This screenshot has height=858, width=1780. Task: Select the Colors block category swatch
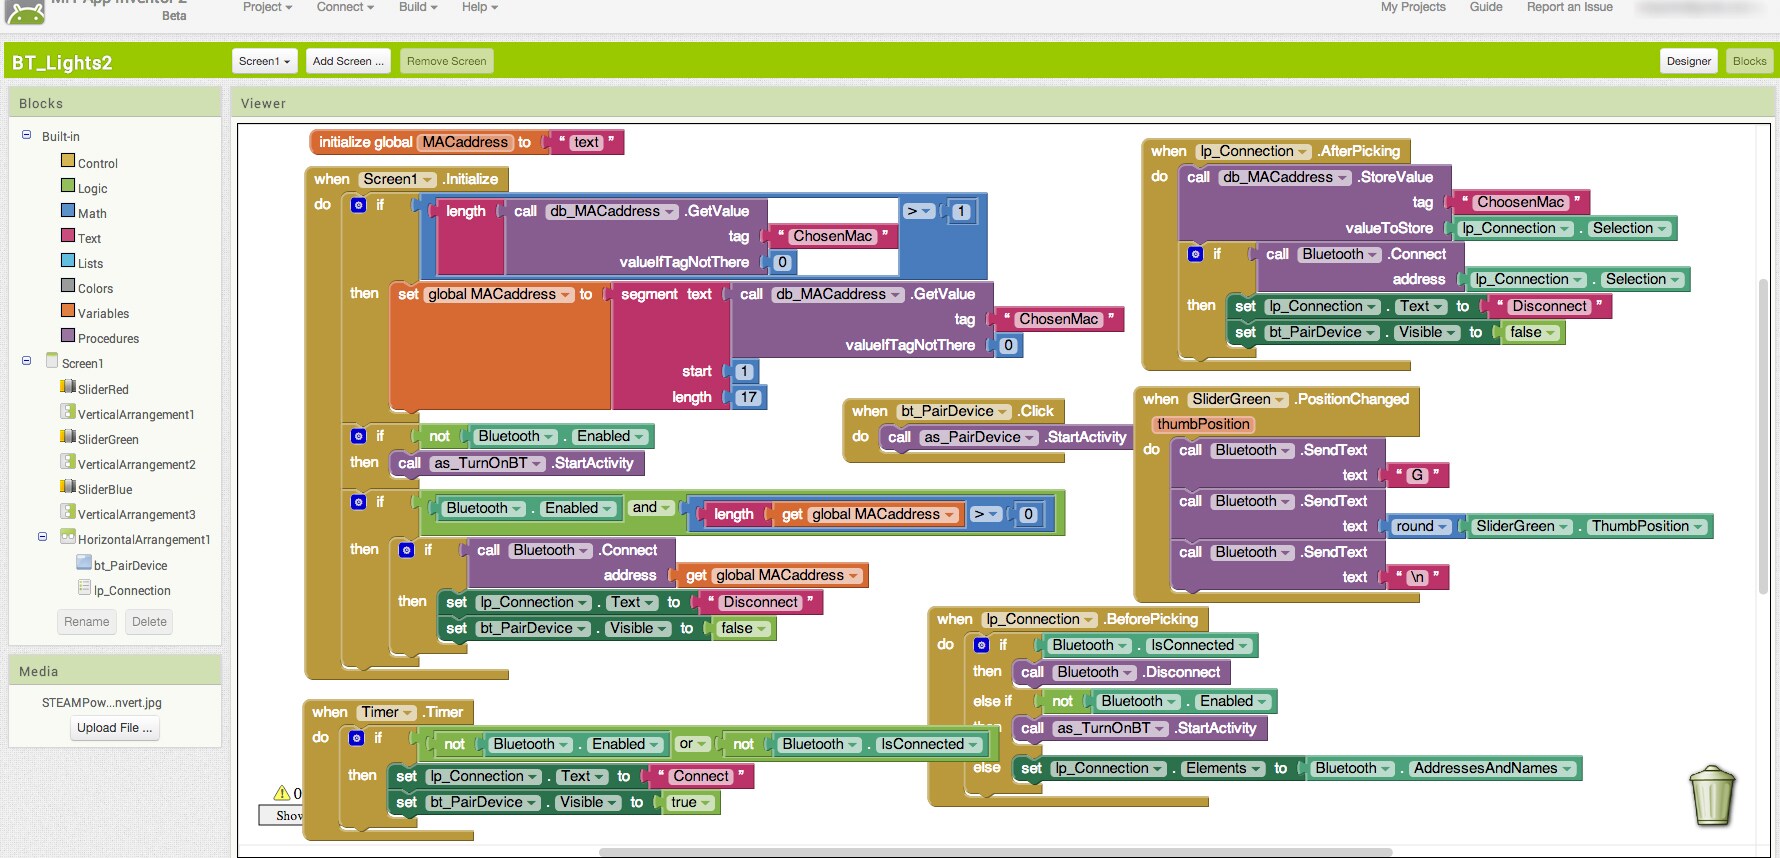(x=68, y=287)
